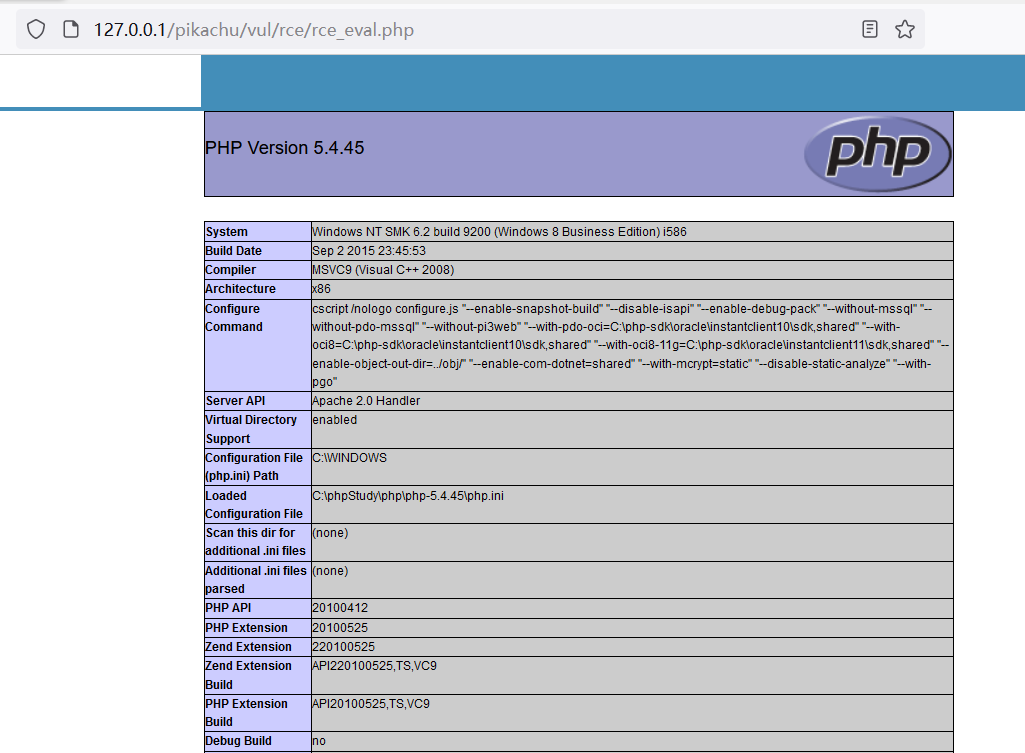The width and height of the screenshot is (1025, 753).
Task: Click the Configure Command label
Action: point(233,318)
